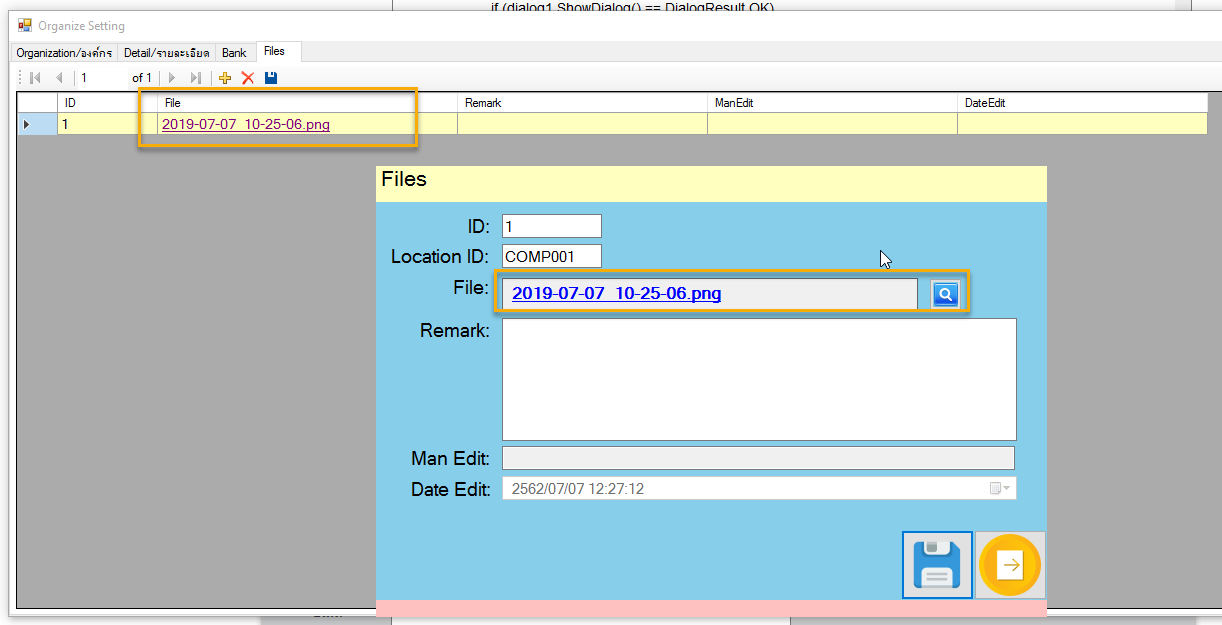Jump to the last record in navigator
Viewport: 1222px width, 625px height.
pos(196,78)
